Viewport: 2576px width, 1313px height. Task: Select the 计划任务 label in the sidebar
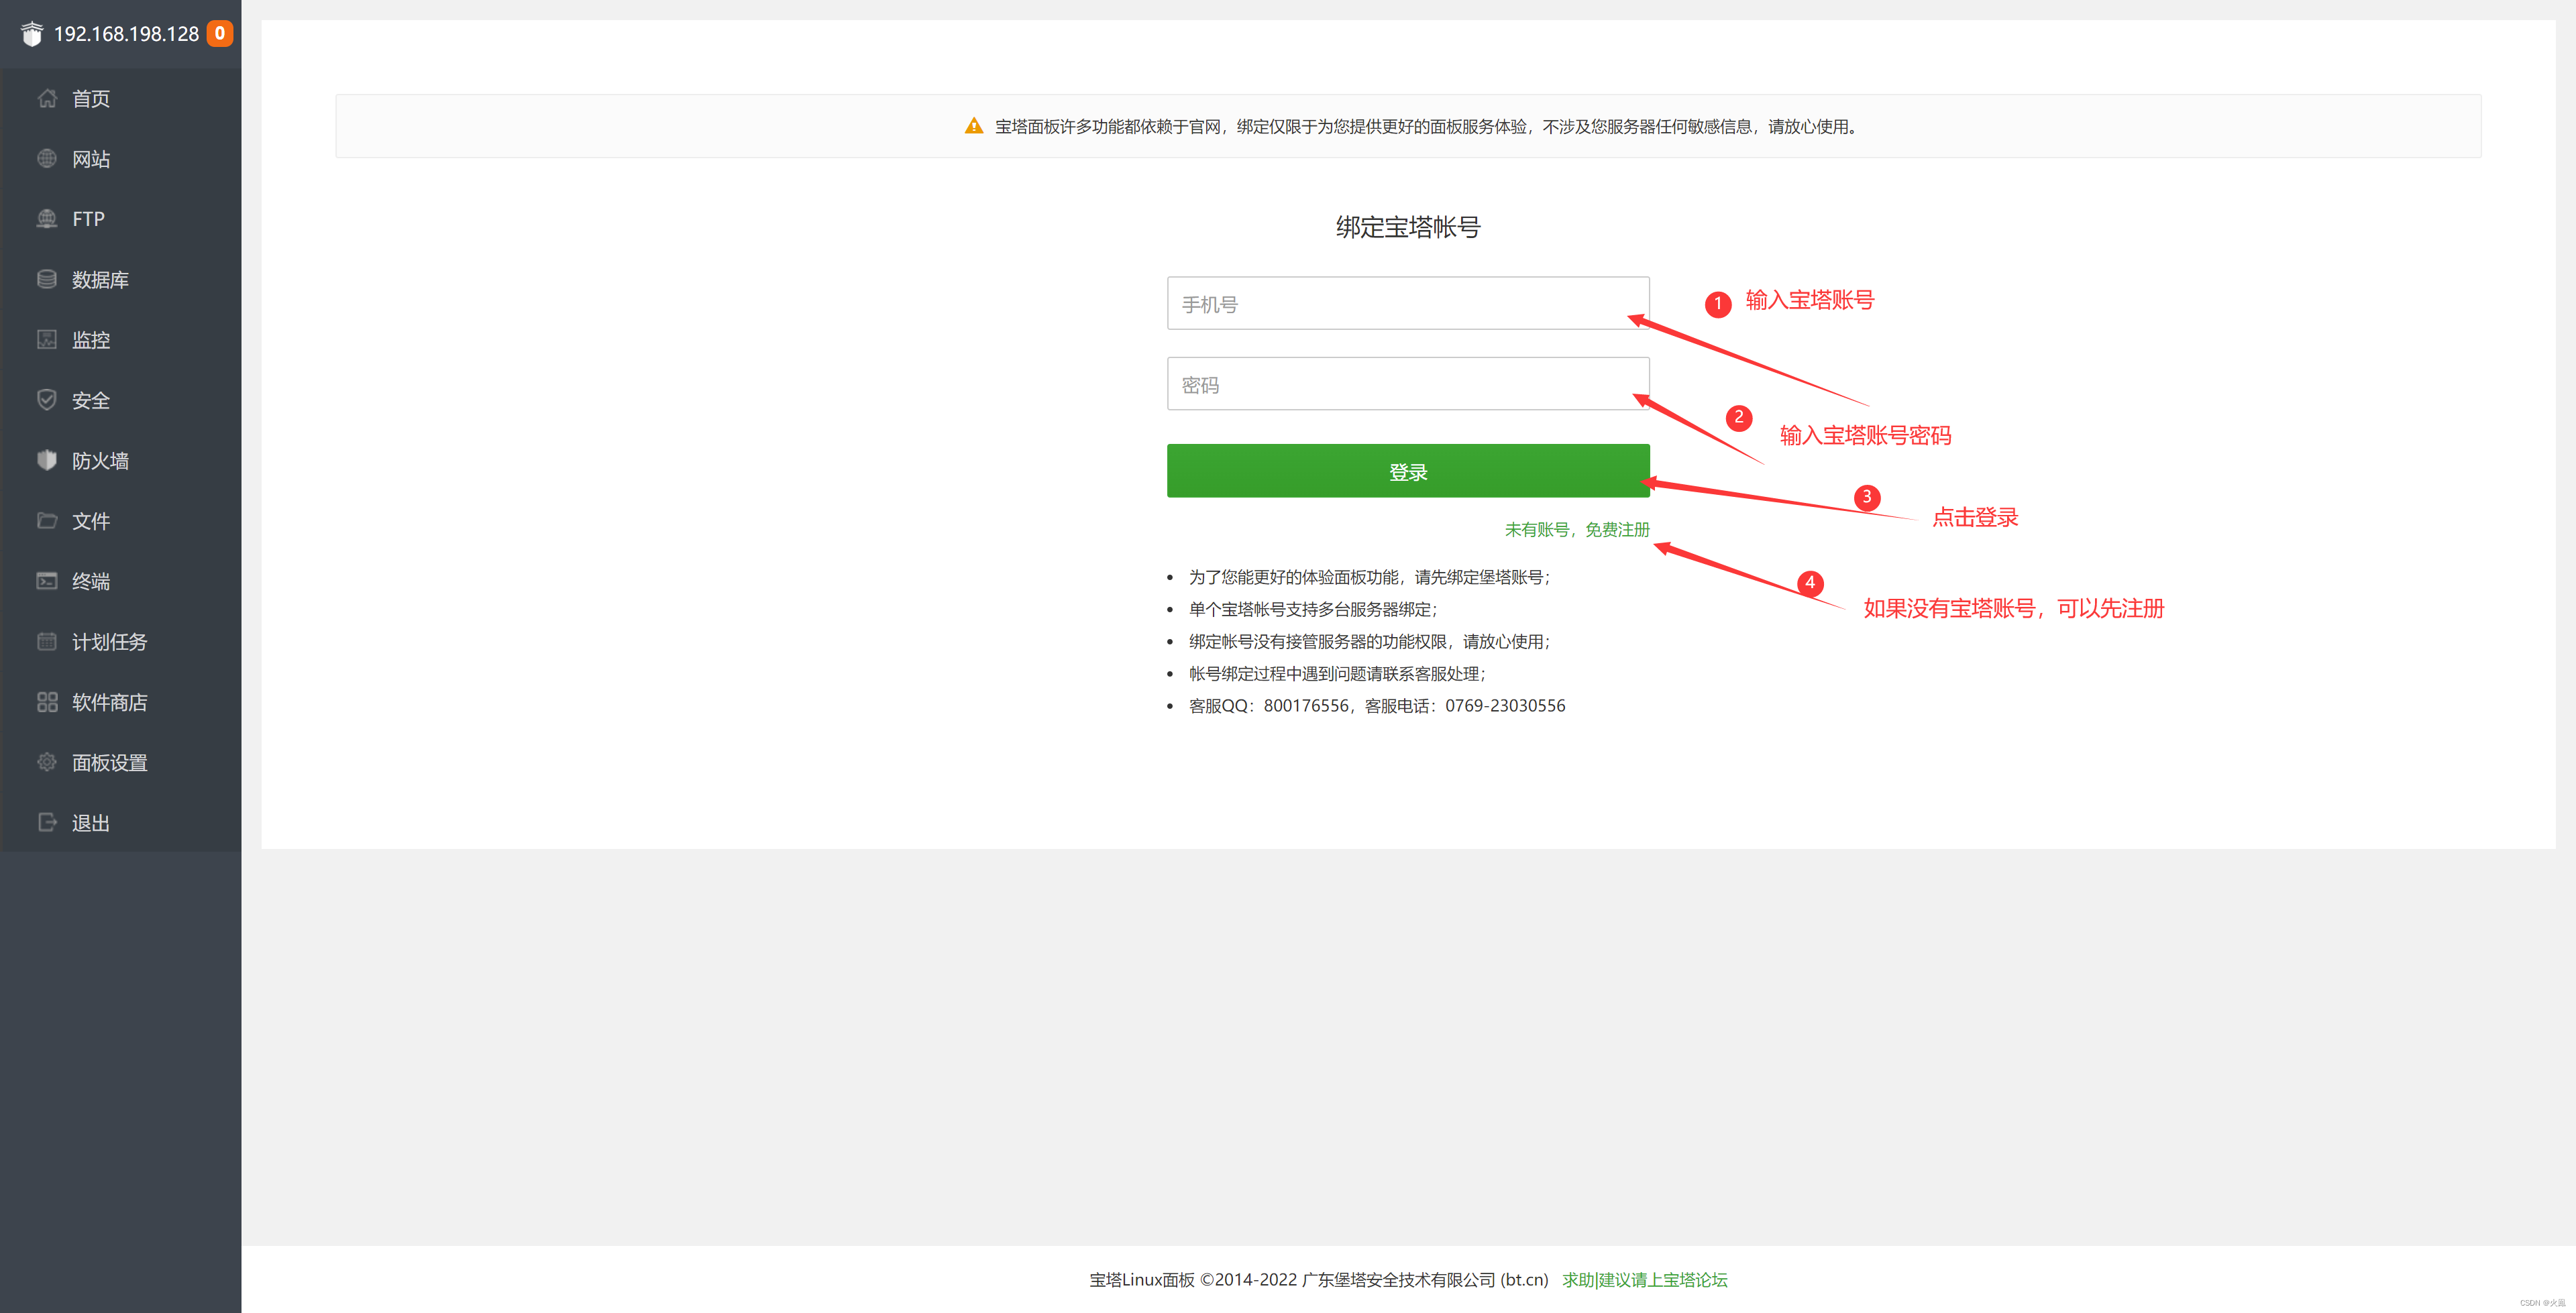point(110,642)
